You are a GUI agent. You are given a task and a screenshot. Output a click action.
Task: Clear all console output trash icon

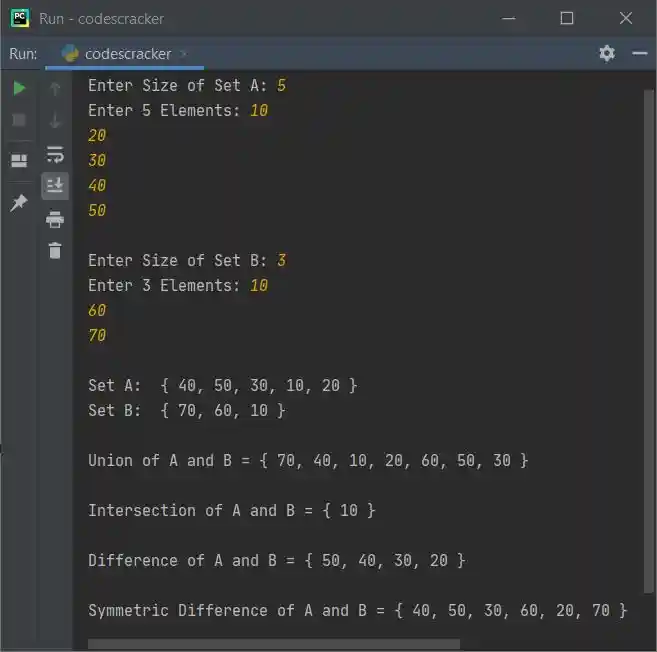tap(55, 251)
